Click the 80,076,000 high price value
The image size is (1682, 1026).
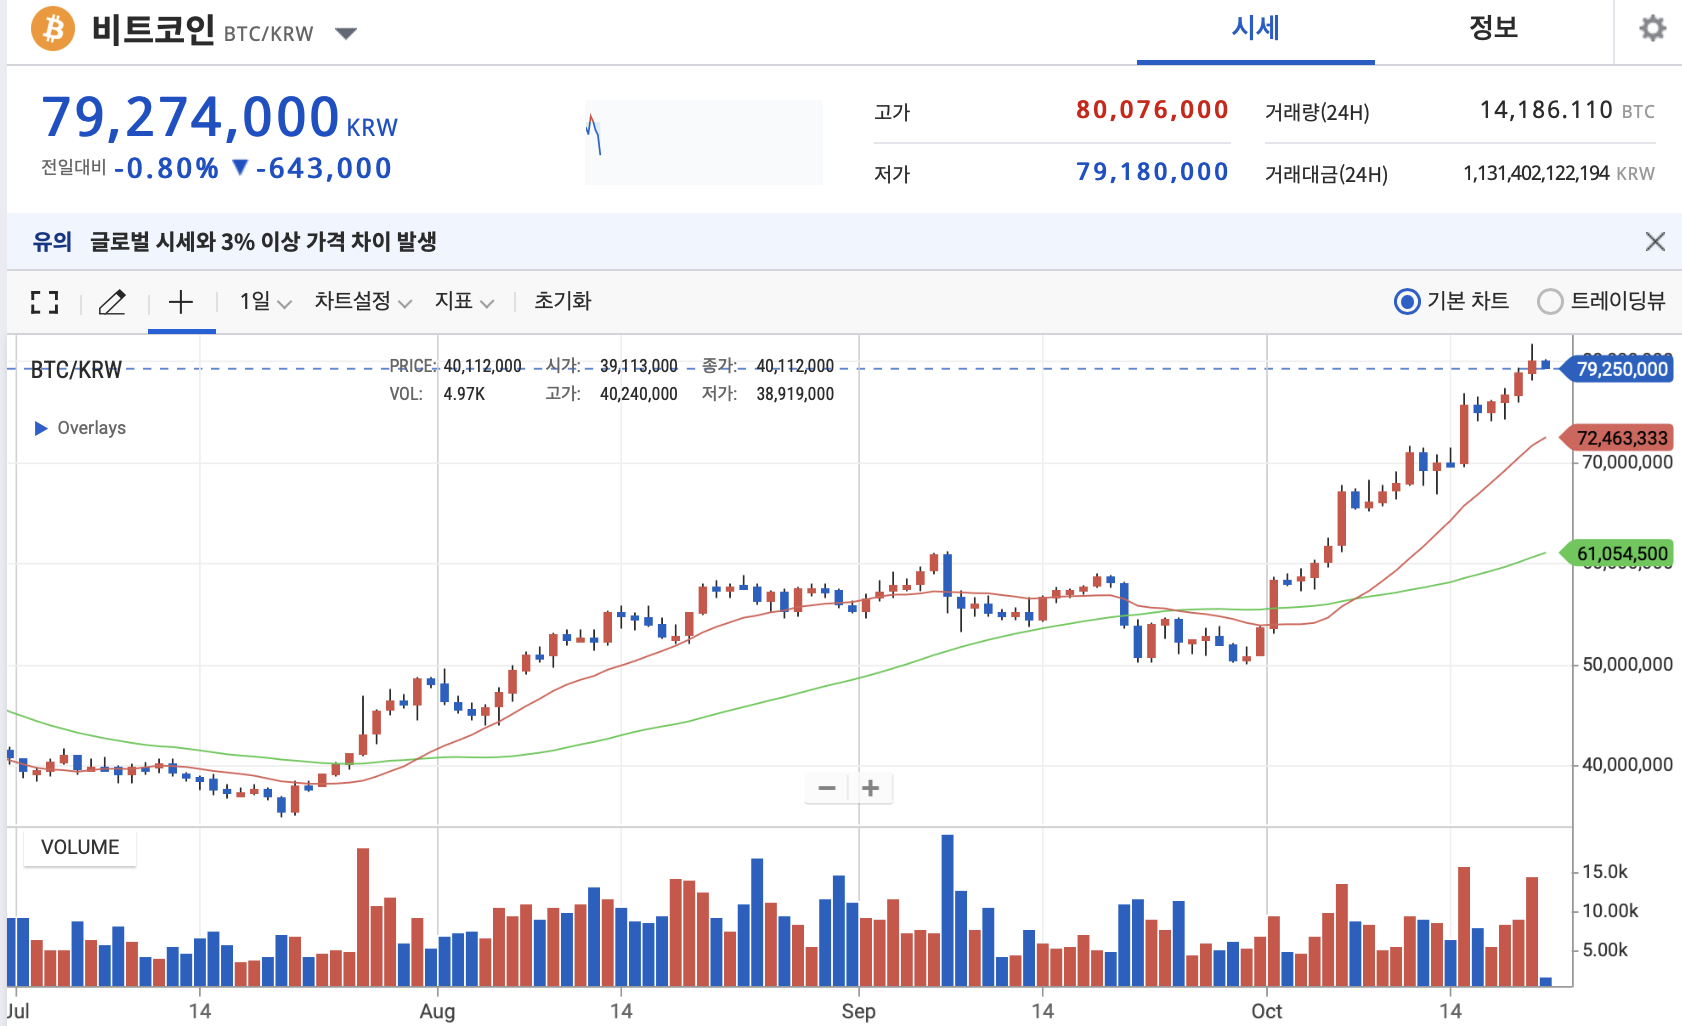click(1152, 110)
